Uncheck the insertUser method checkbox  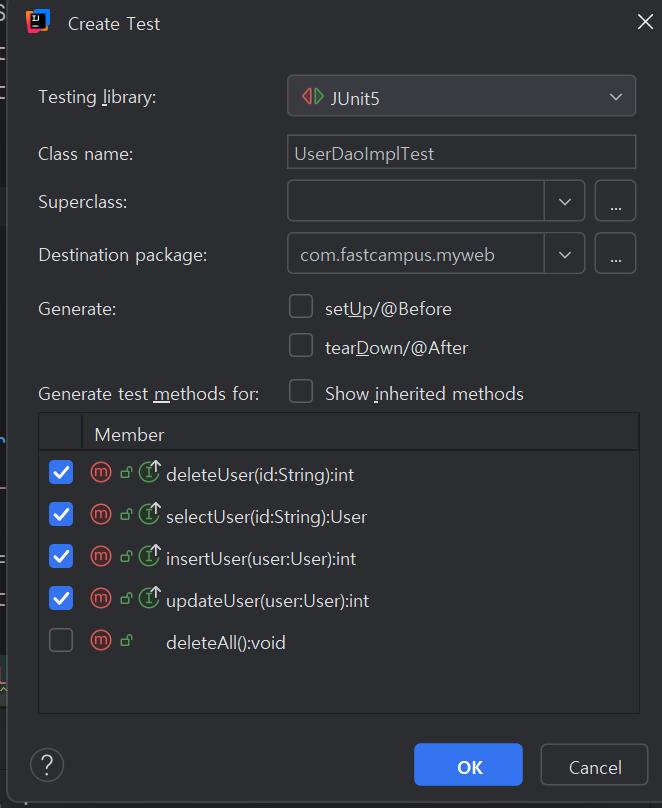click(61, 557)
